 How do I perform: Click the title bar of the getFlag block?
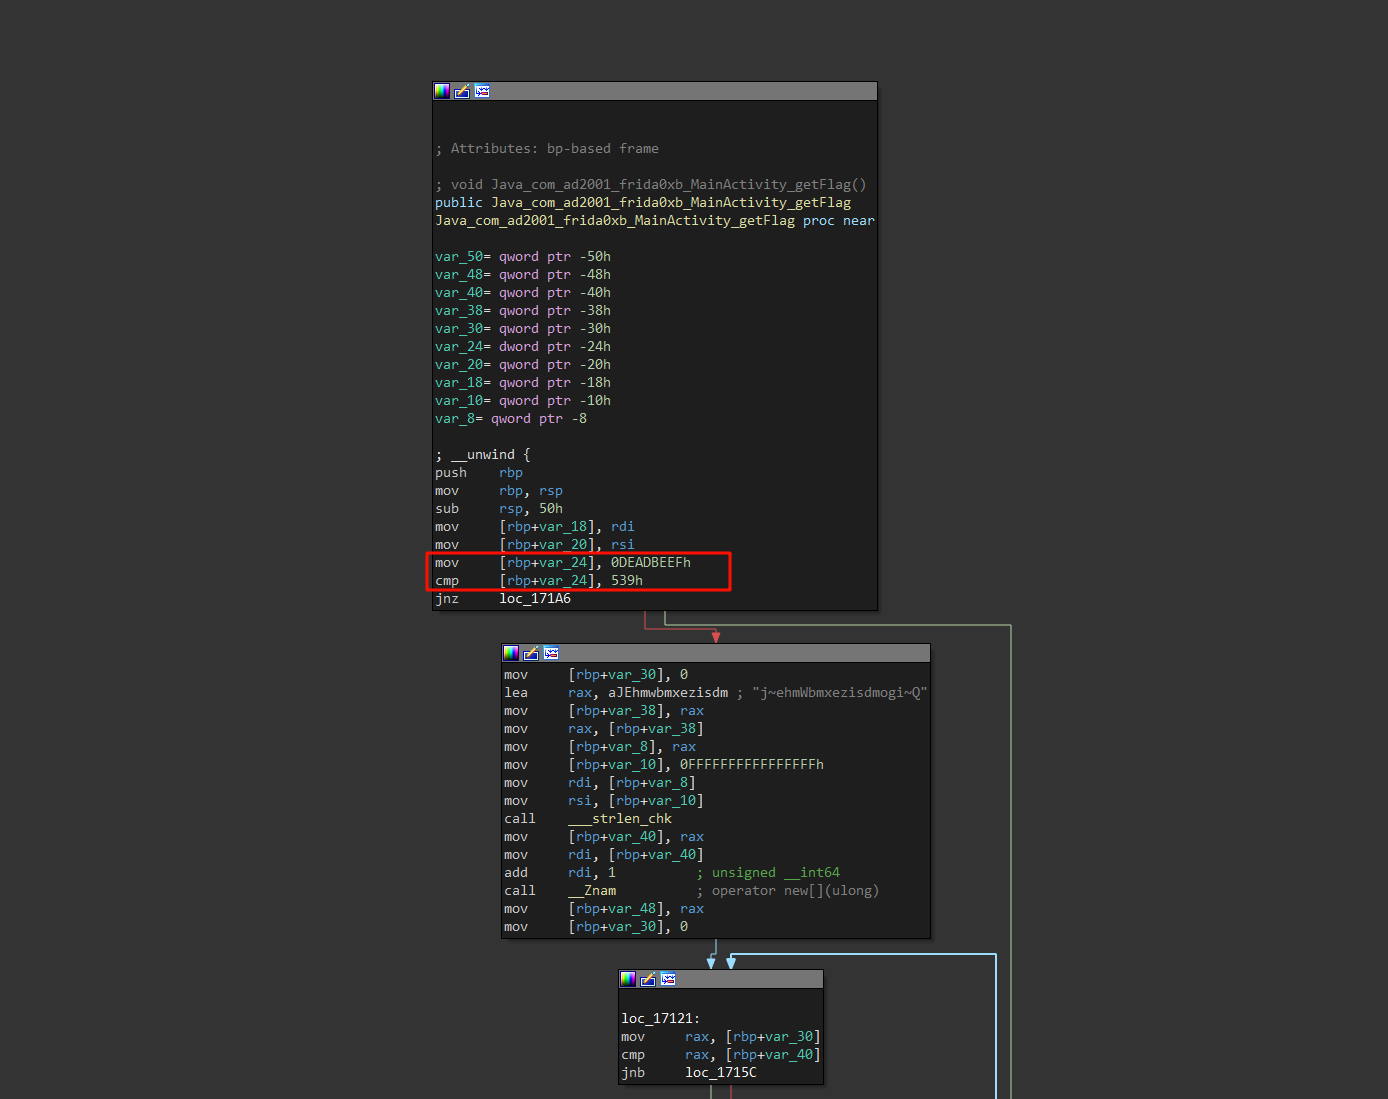pos(680,91)
